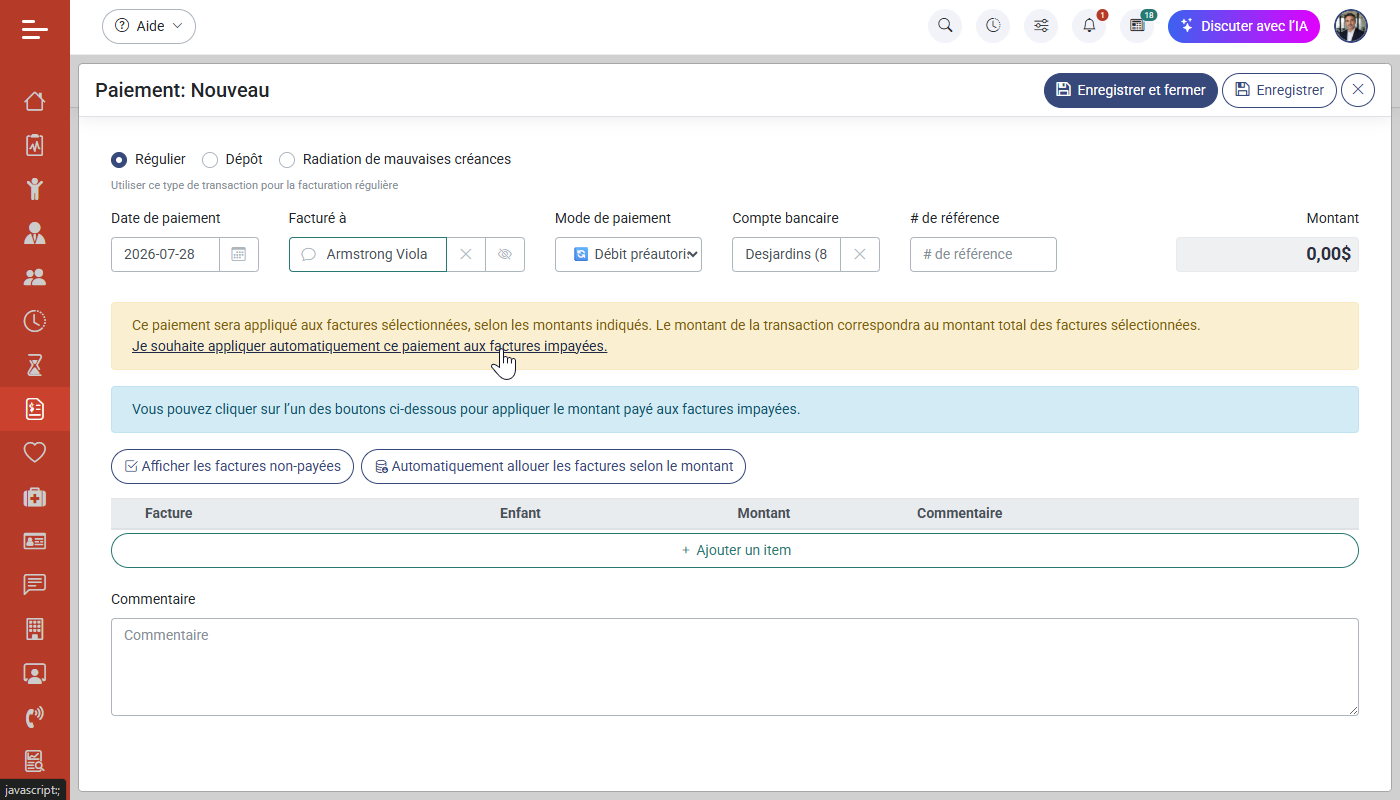The width and height of the screenshot is (1400, 800).
Task: Open the phone call sidebar icon
Action: pos(35,717)
